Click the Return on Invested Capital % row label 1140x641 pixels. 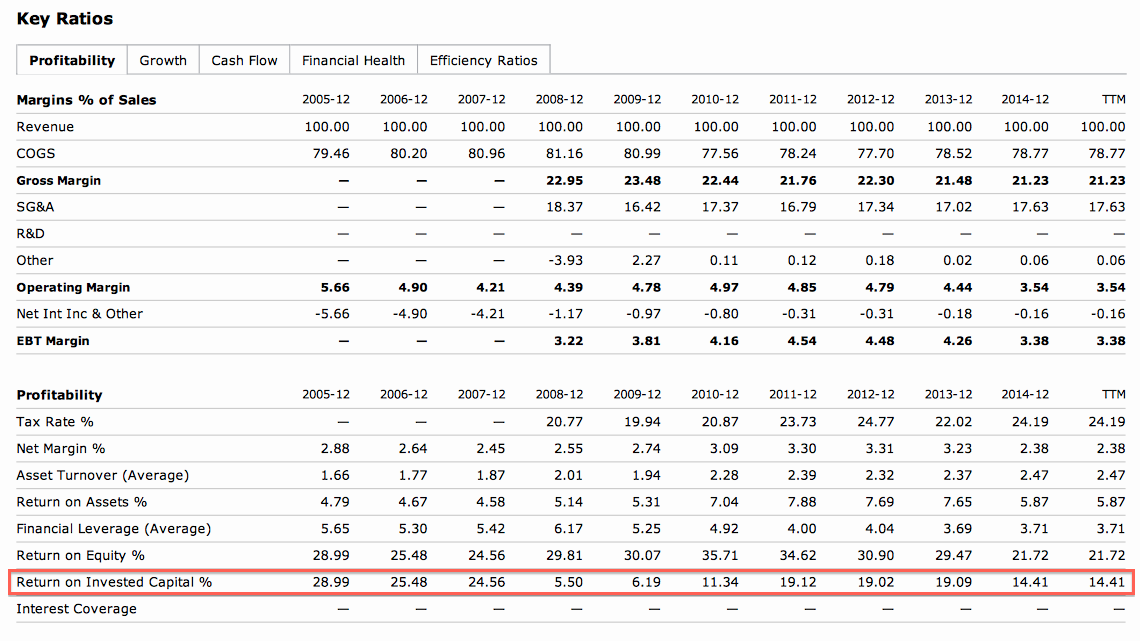click(114, 582)
